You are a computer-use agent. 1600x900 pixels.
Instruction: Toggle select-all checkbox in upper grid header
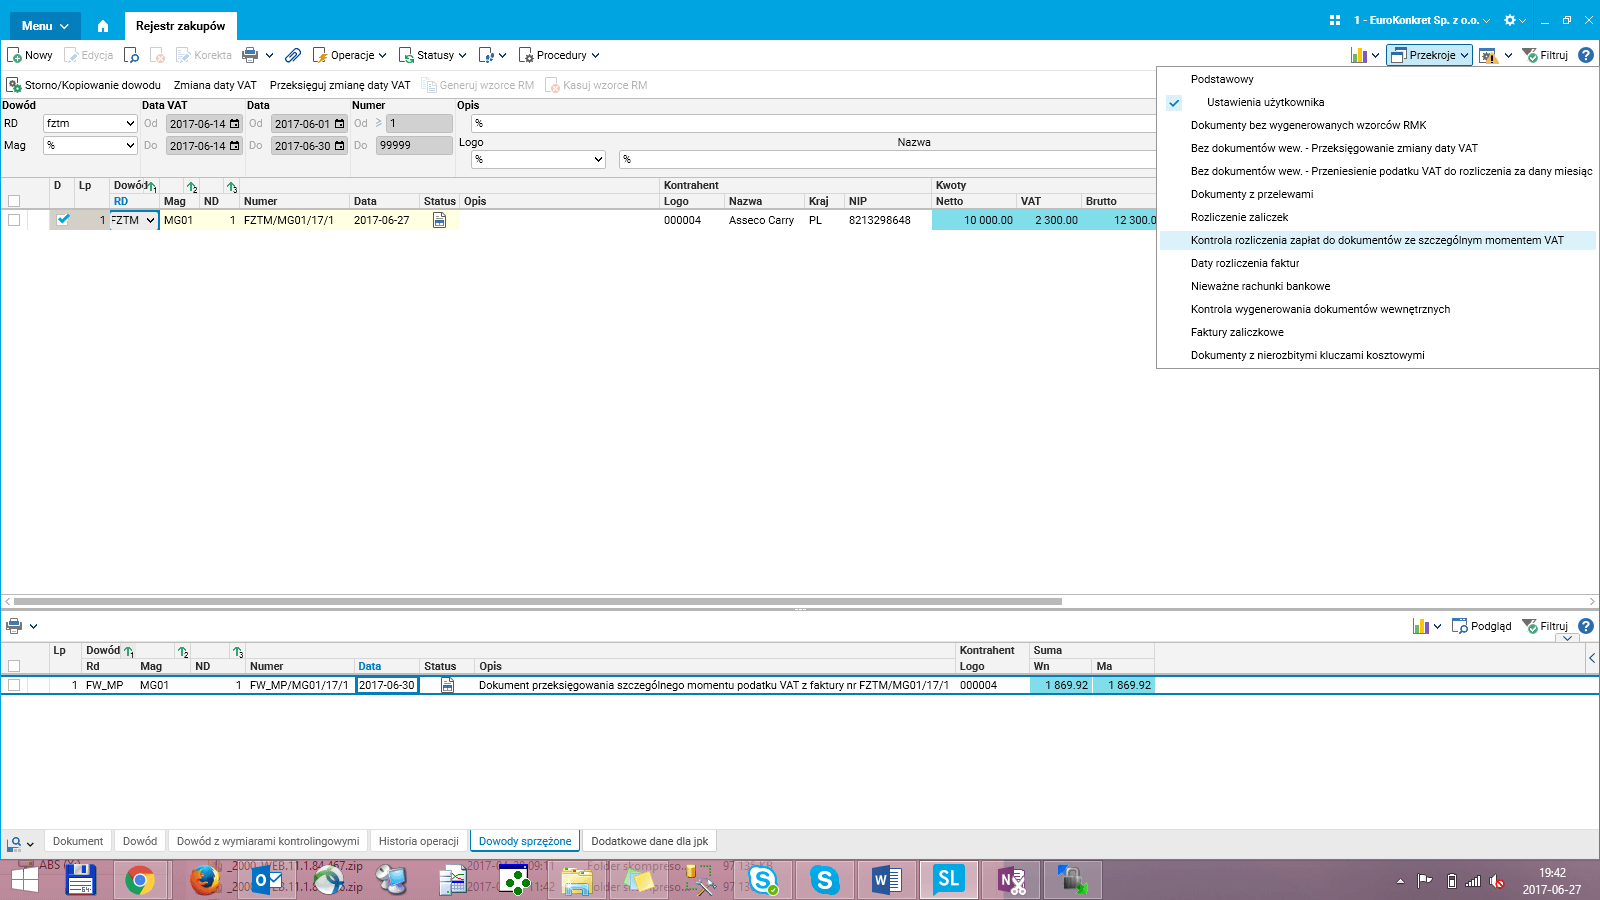point(14,201)
